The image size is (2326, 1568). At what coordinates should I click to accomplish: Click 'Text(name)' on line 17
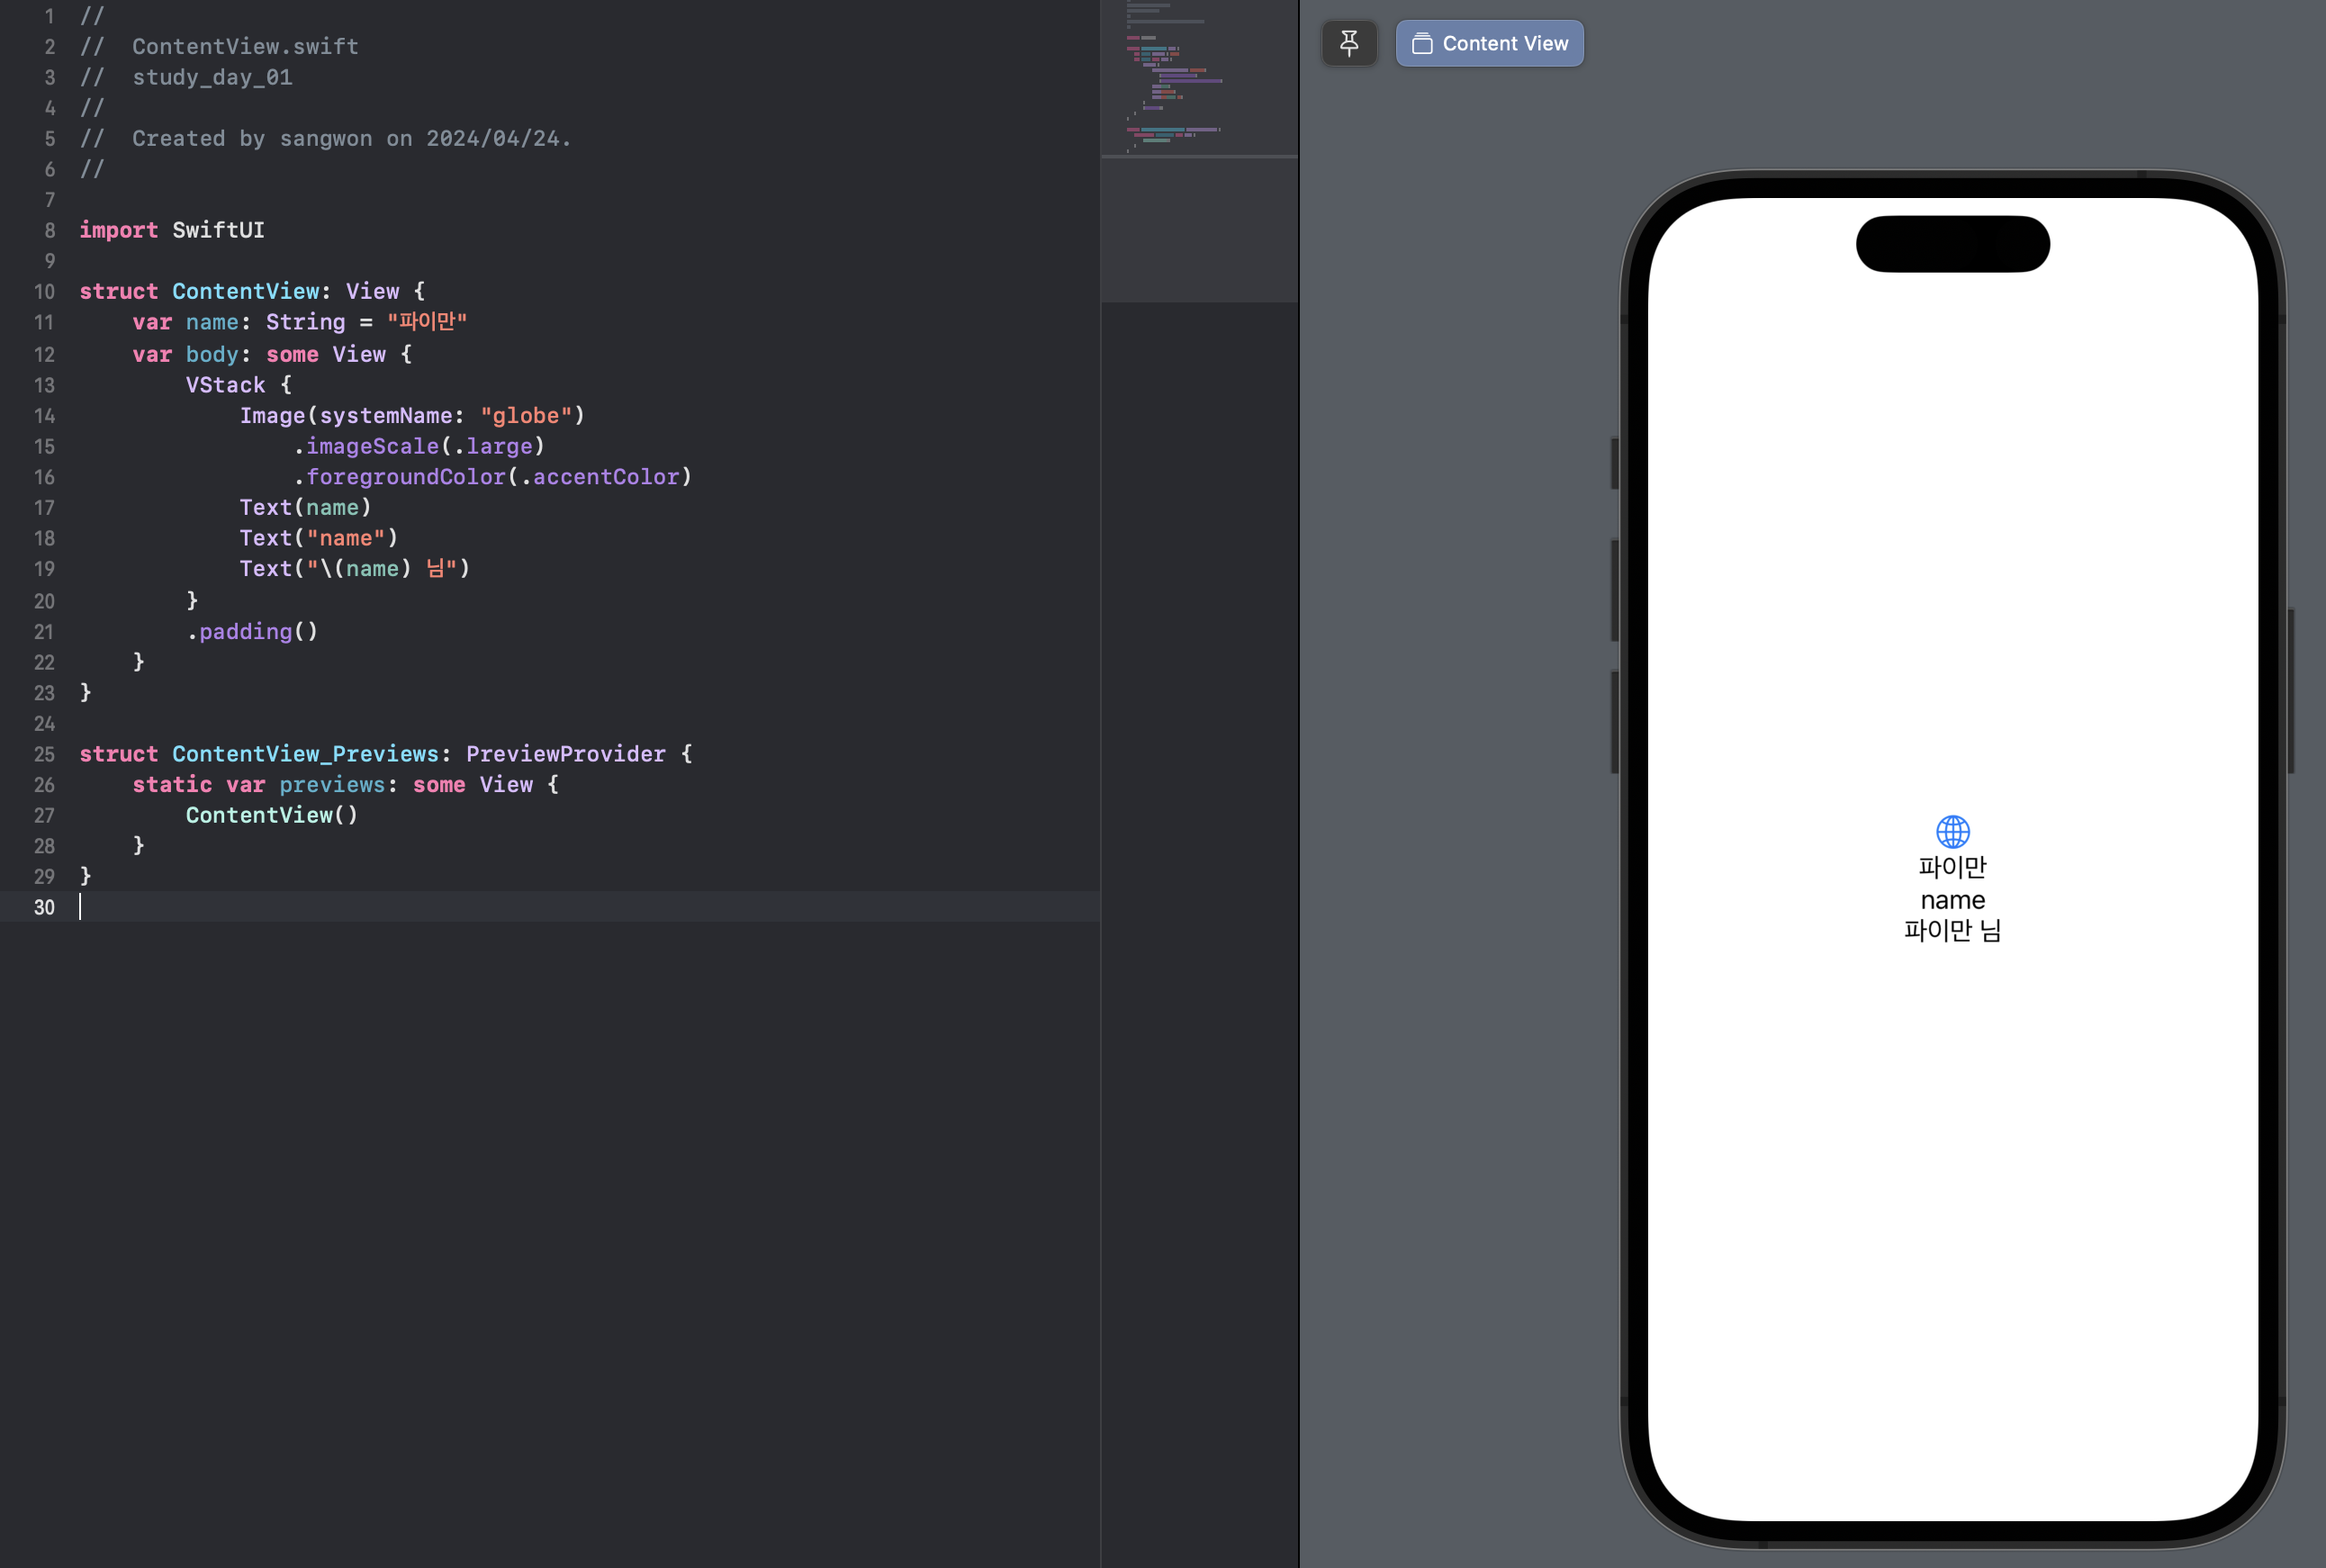click(x=305, y=508)
